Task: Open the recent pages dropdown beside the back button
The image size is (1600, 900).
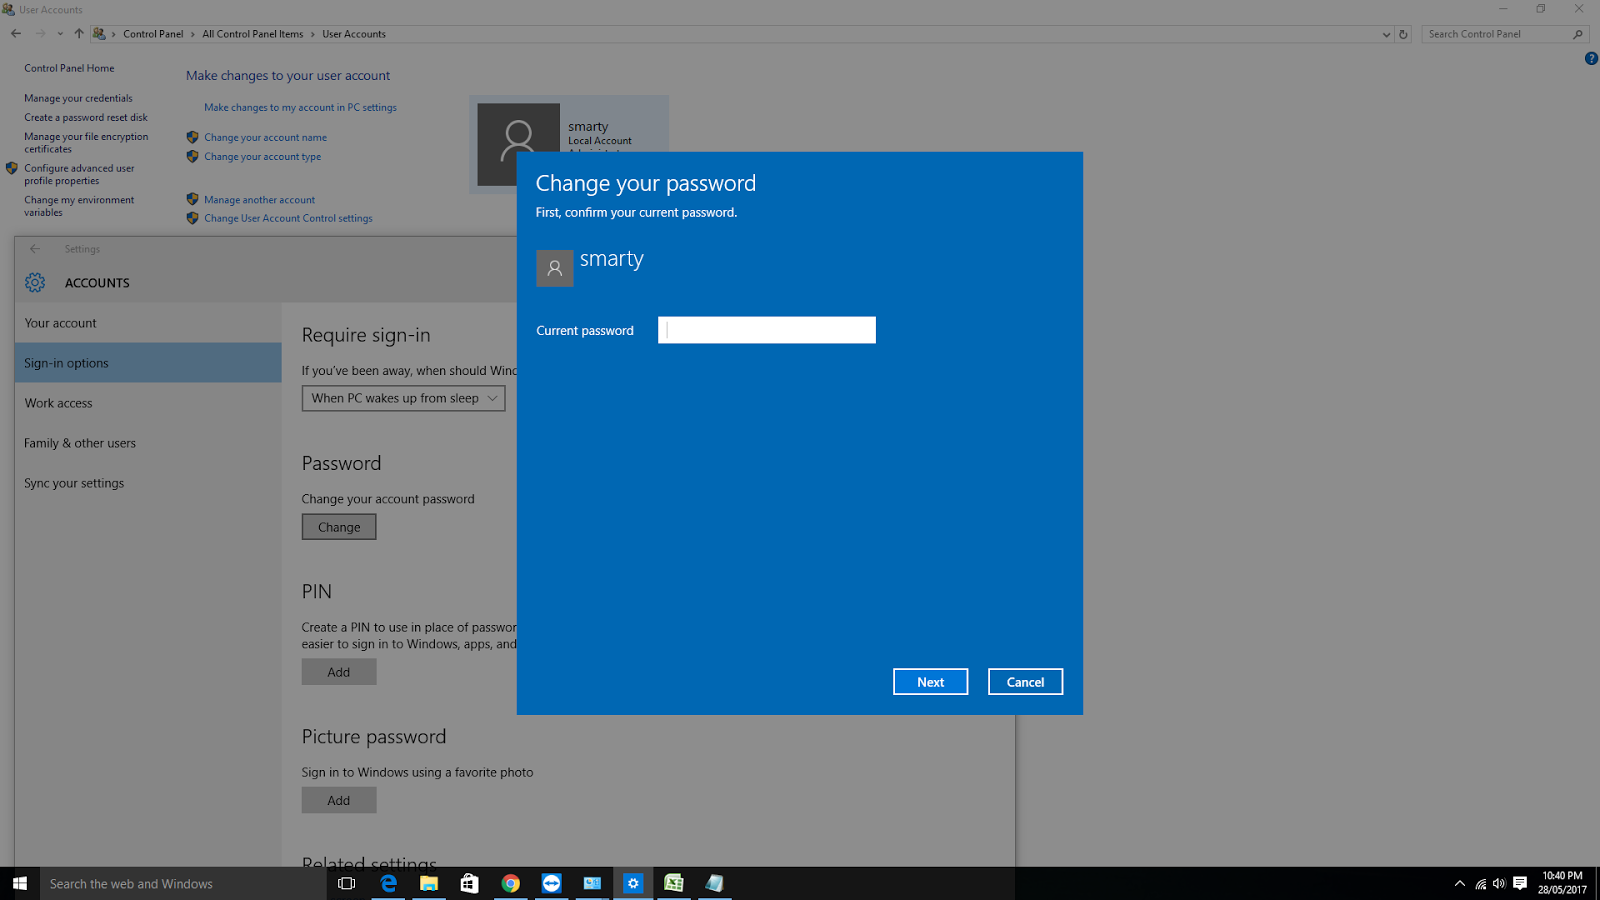Action: click(59, 33)
